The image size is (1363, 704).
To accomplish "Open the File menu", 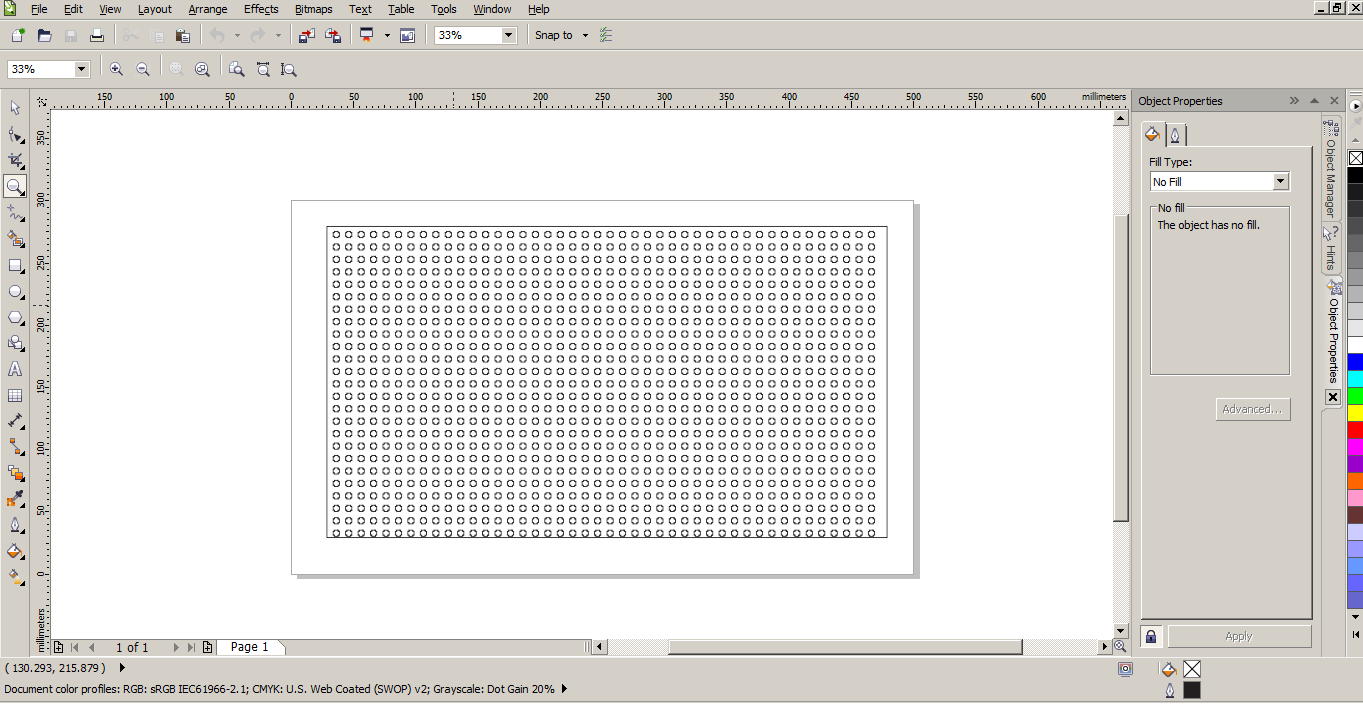I will [39, 9].
